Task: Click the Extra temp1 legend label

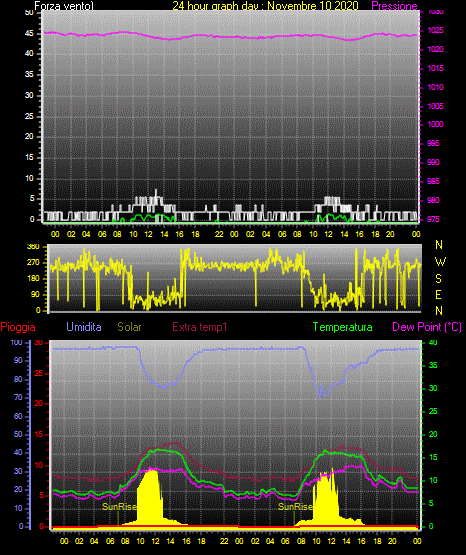Action: (200, 327)
